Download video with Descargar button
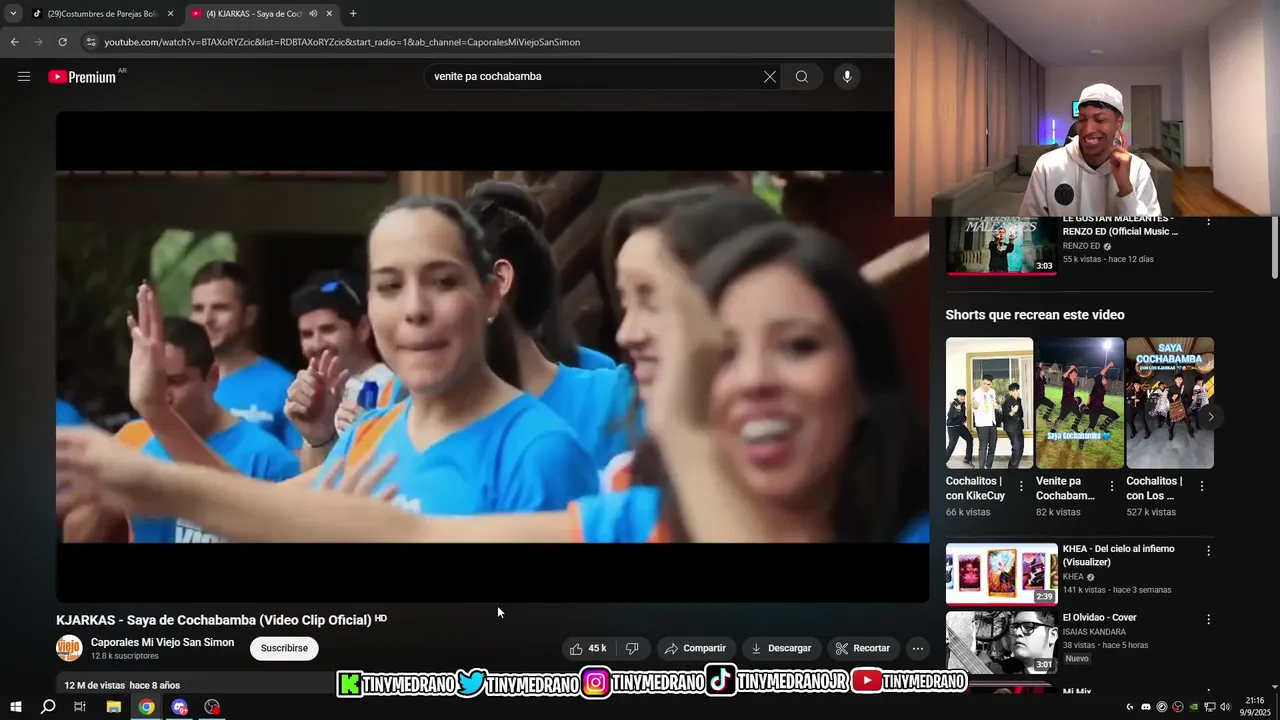 pos(781,648)
